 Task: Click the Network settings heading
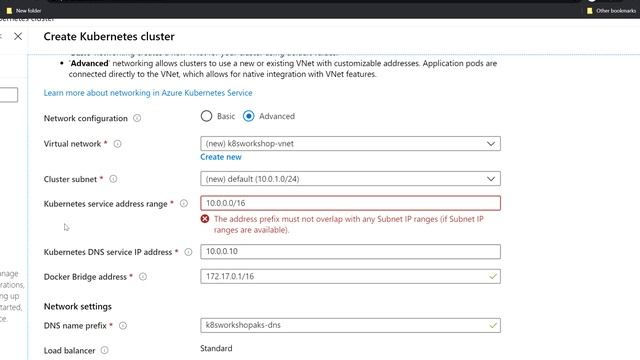coord(78,307)
